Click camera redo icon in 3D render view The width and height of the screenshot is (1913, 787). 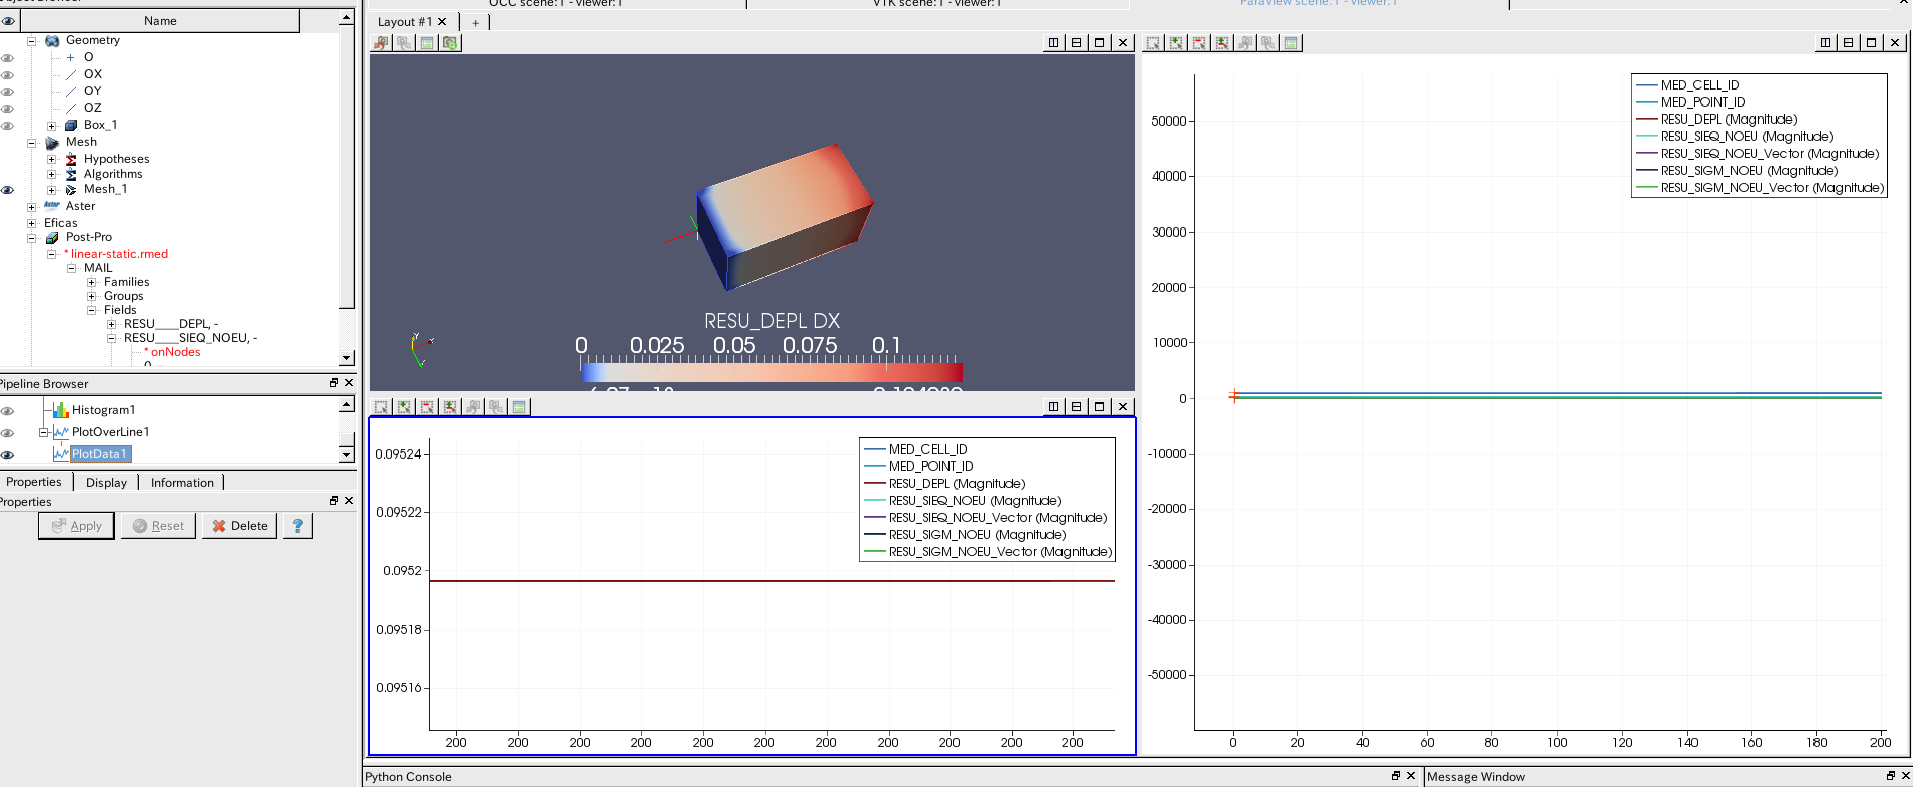point(404,43)
